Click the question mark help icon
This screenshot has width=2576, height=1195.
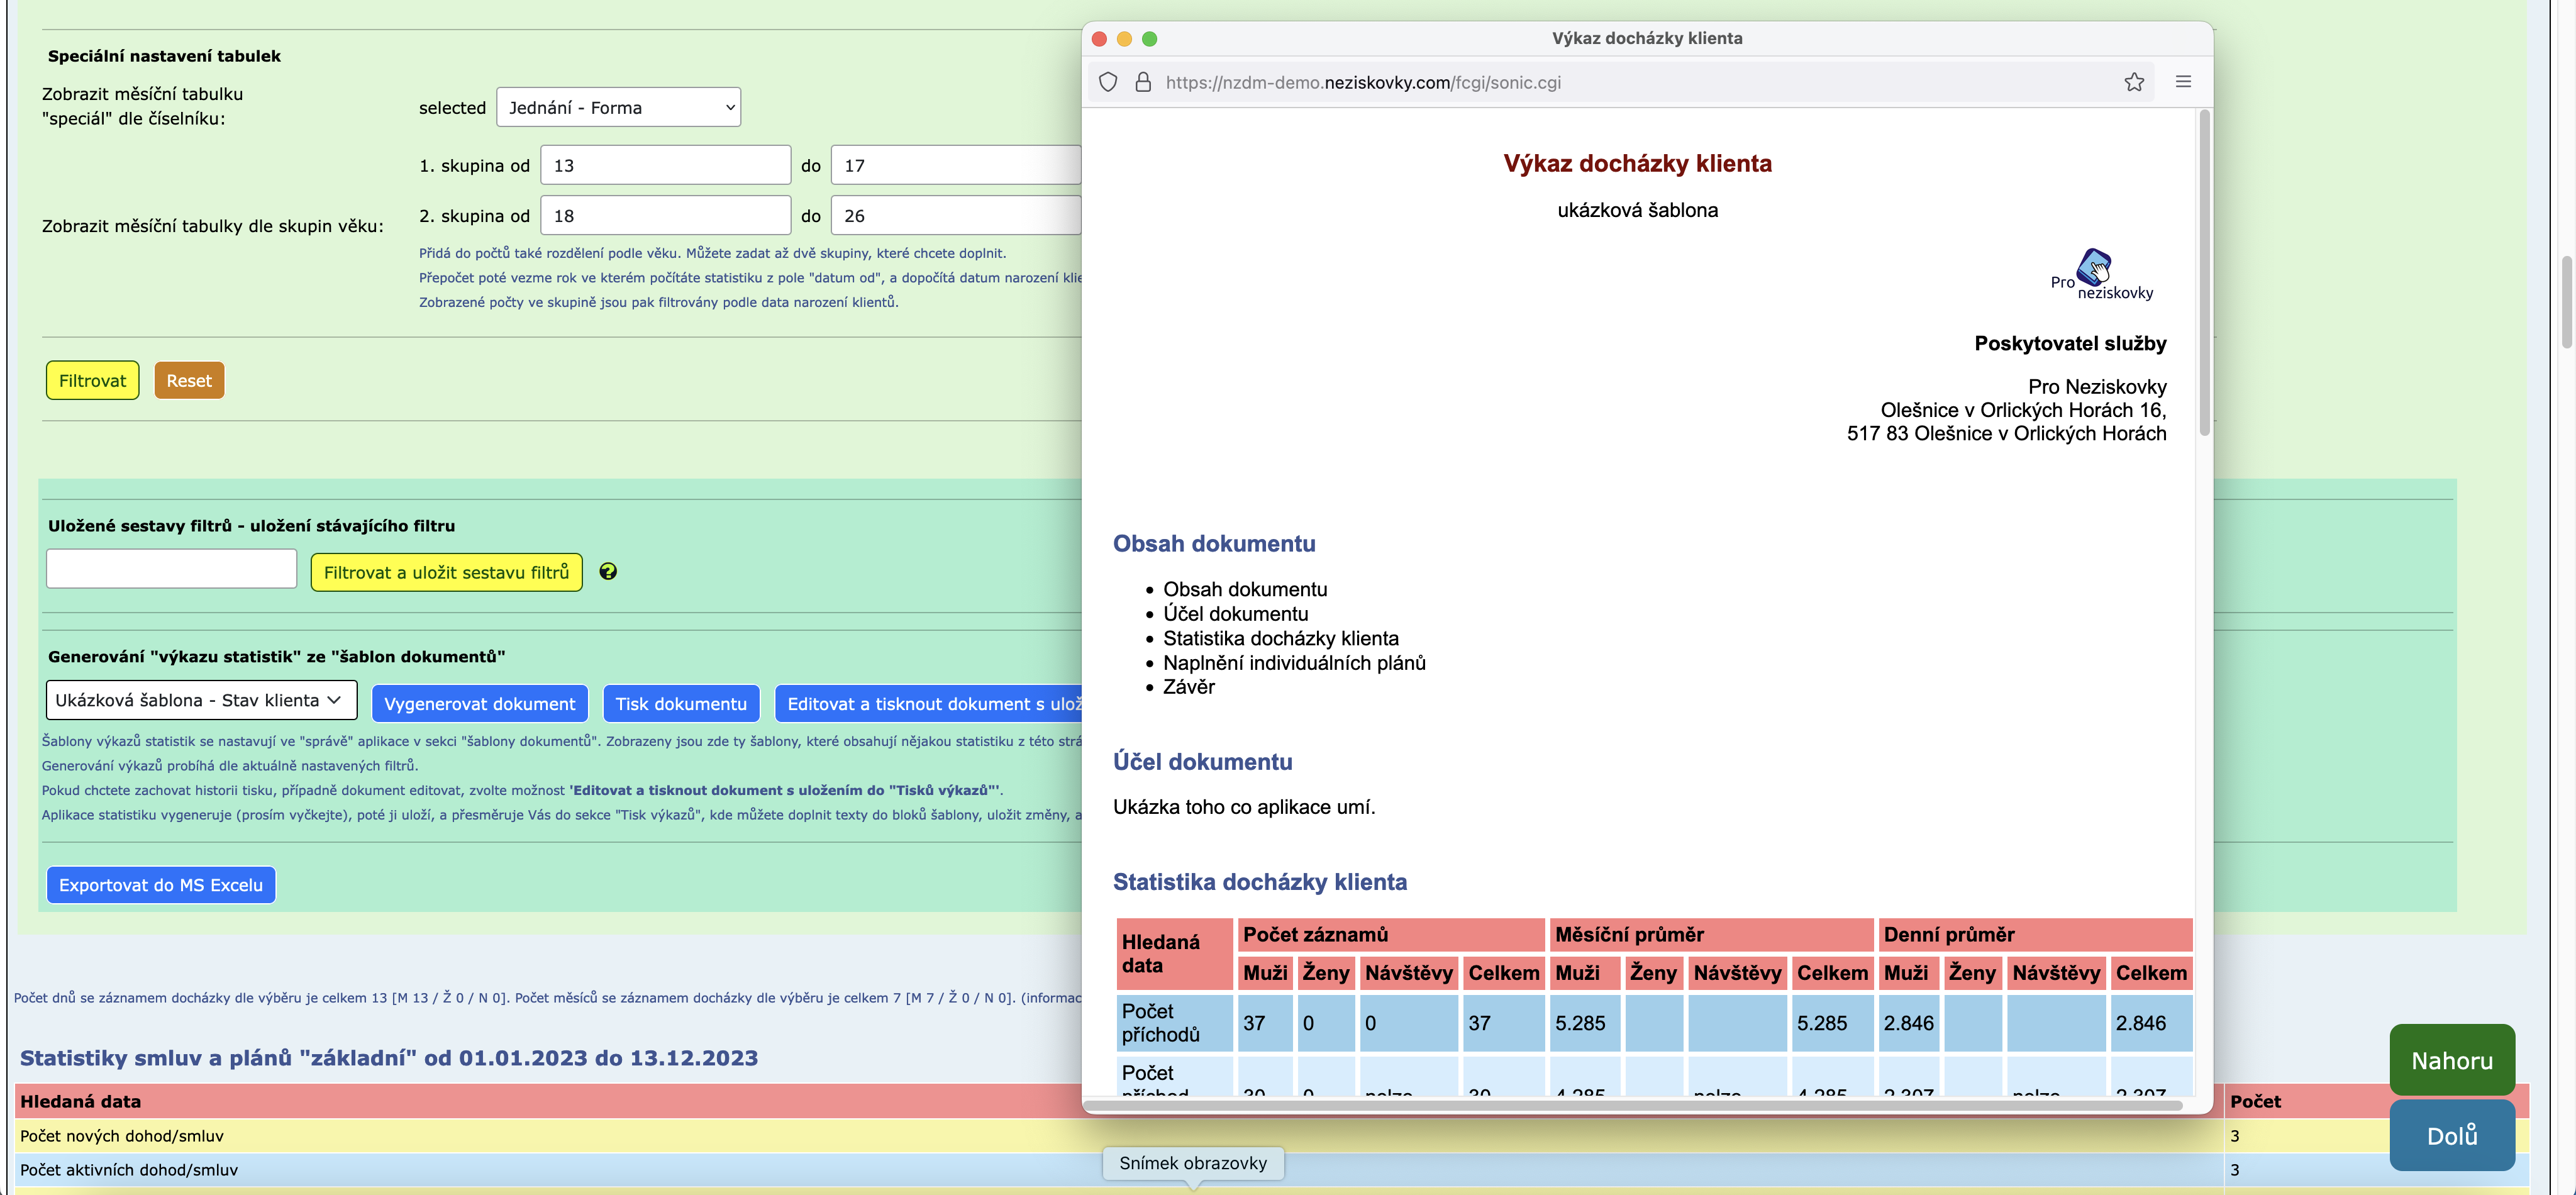click(x=607, y=571)
